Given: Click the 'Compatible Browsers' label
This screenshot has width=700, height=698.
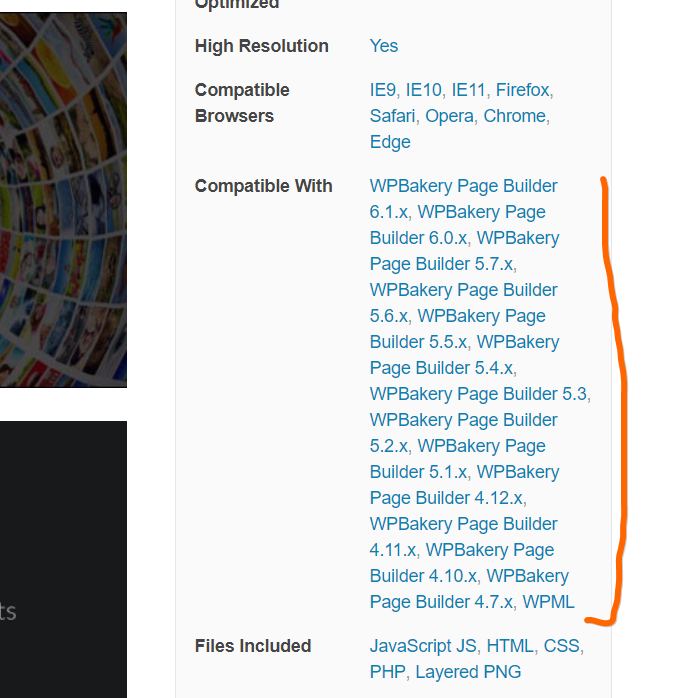Looking at the screenshot, I should (242, 103).
